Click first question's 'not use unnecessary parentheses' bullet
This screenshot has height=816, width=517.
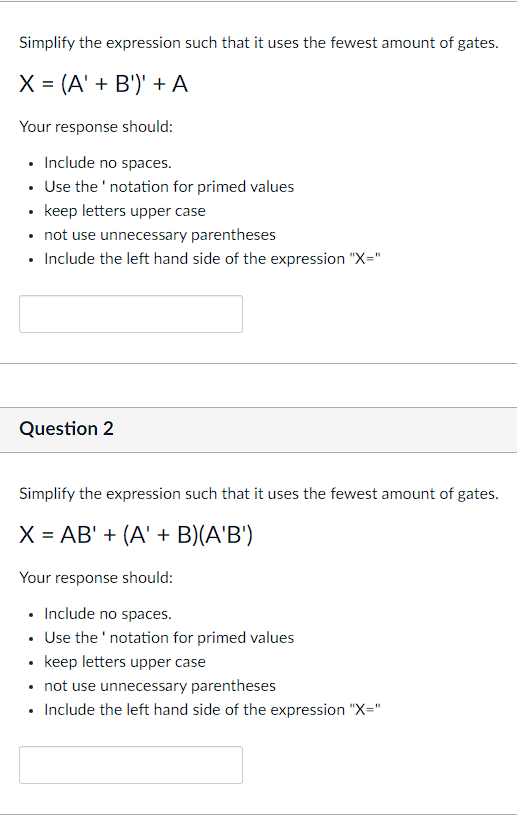tap(160, 235)
